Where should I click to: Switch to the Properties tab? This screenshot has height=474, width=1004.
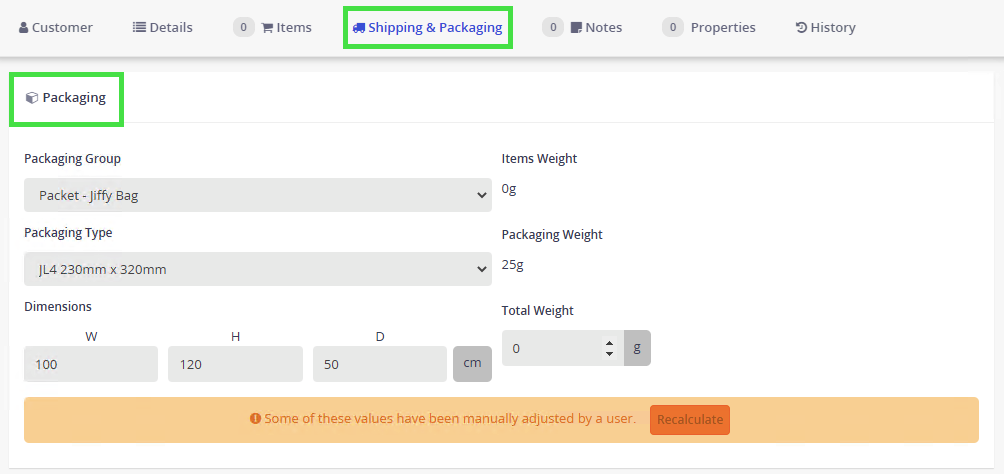[722, 28]
